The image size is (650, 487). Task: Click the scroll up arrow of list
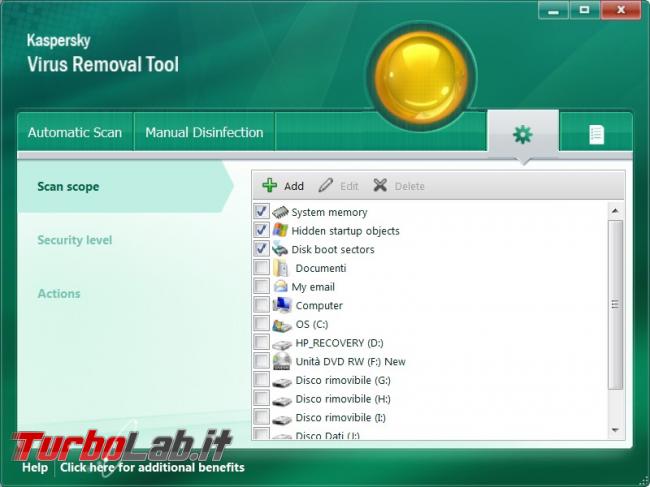point(615,211)
